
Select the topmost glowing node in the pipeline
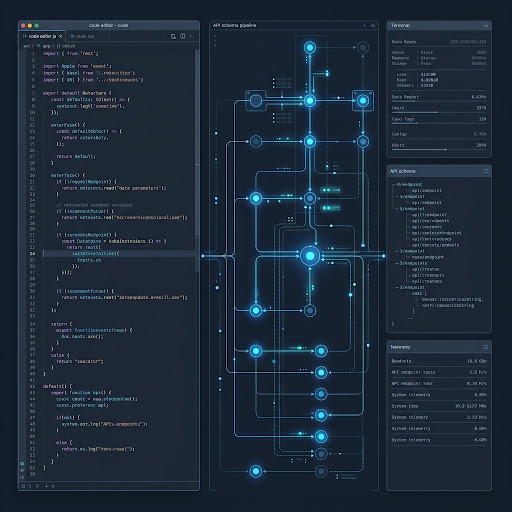[x=310, y=47]
